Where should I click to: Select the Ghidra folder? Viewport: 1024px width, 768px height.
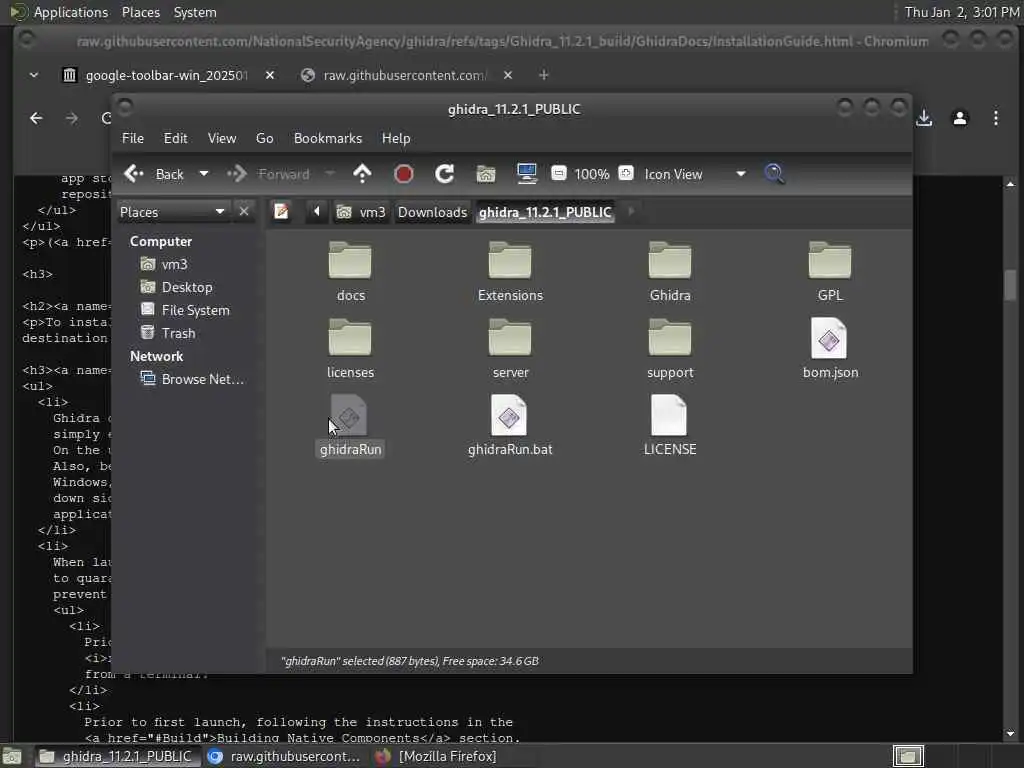point(670,272)
